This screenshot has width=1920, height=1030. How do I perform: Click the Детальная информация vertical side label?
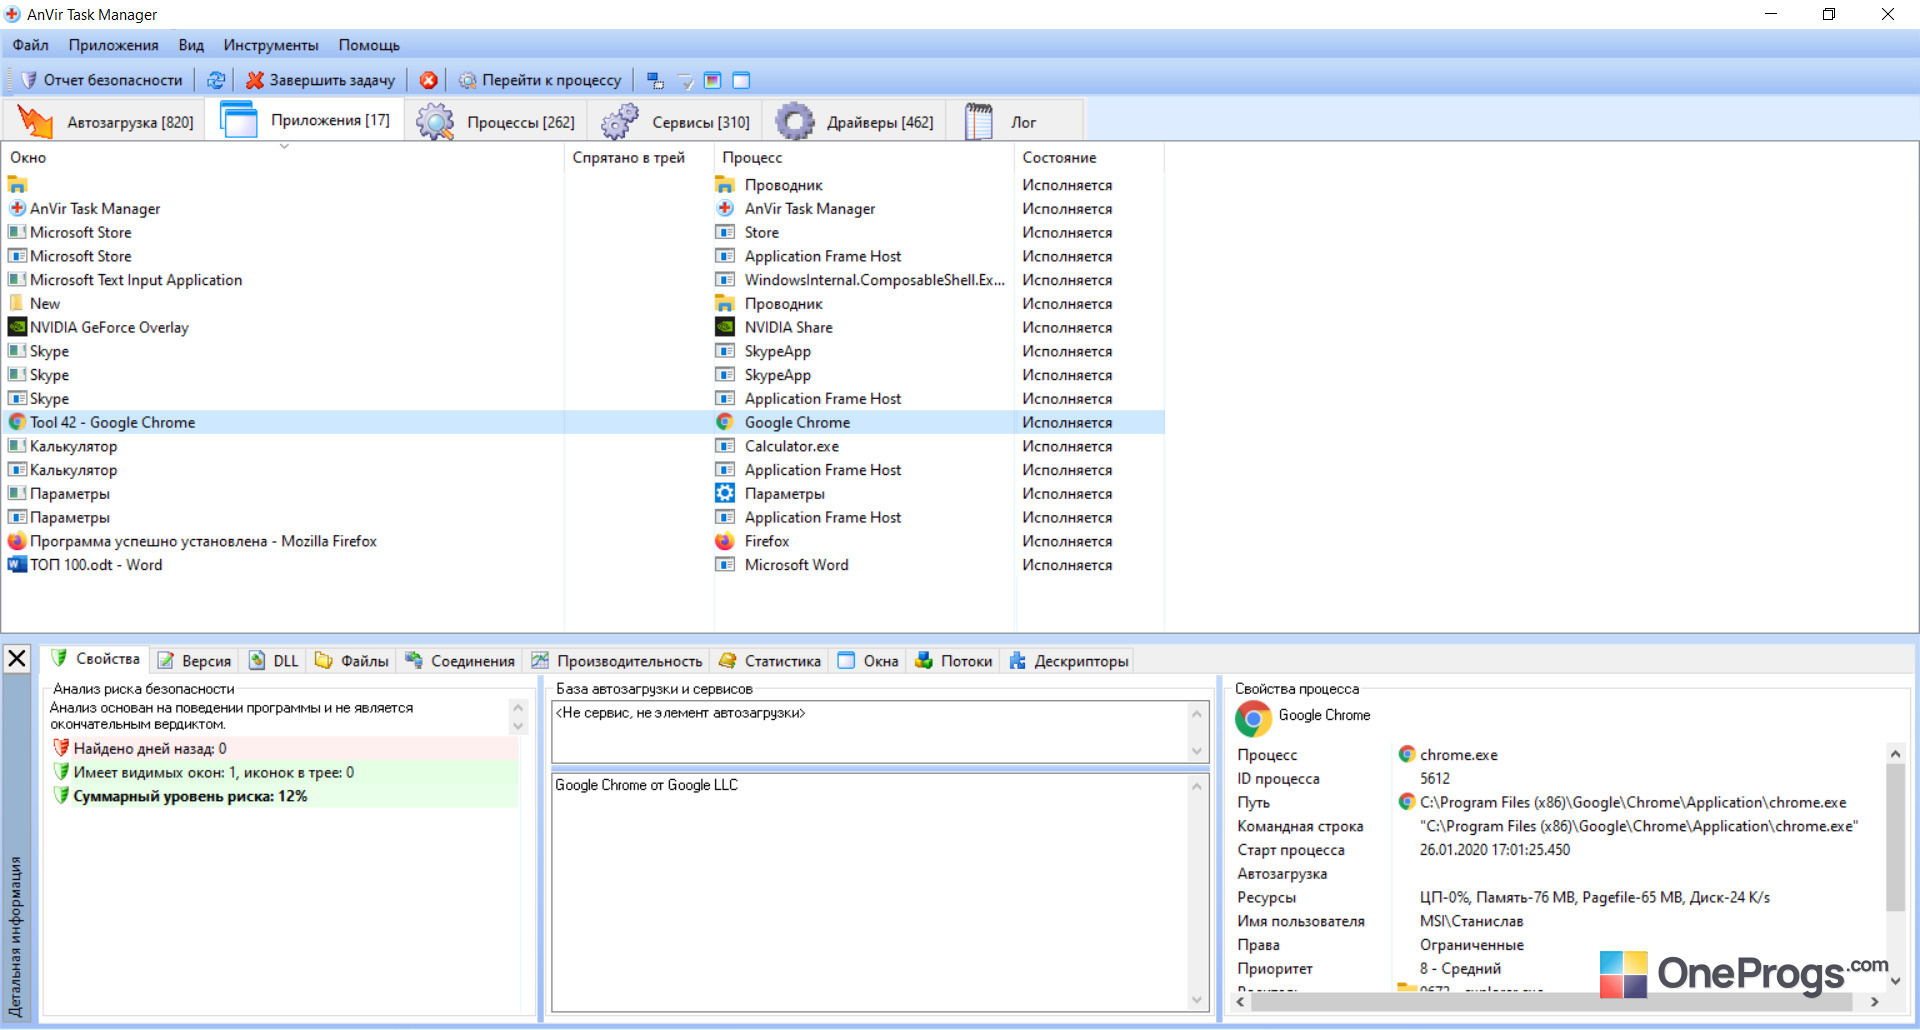pyautogui.click(x=16, y=936)
